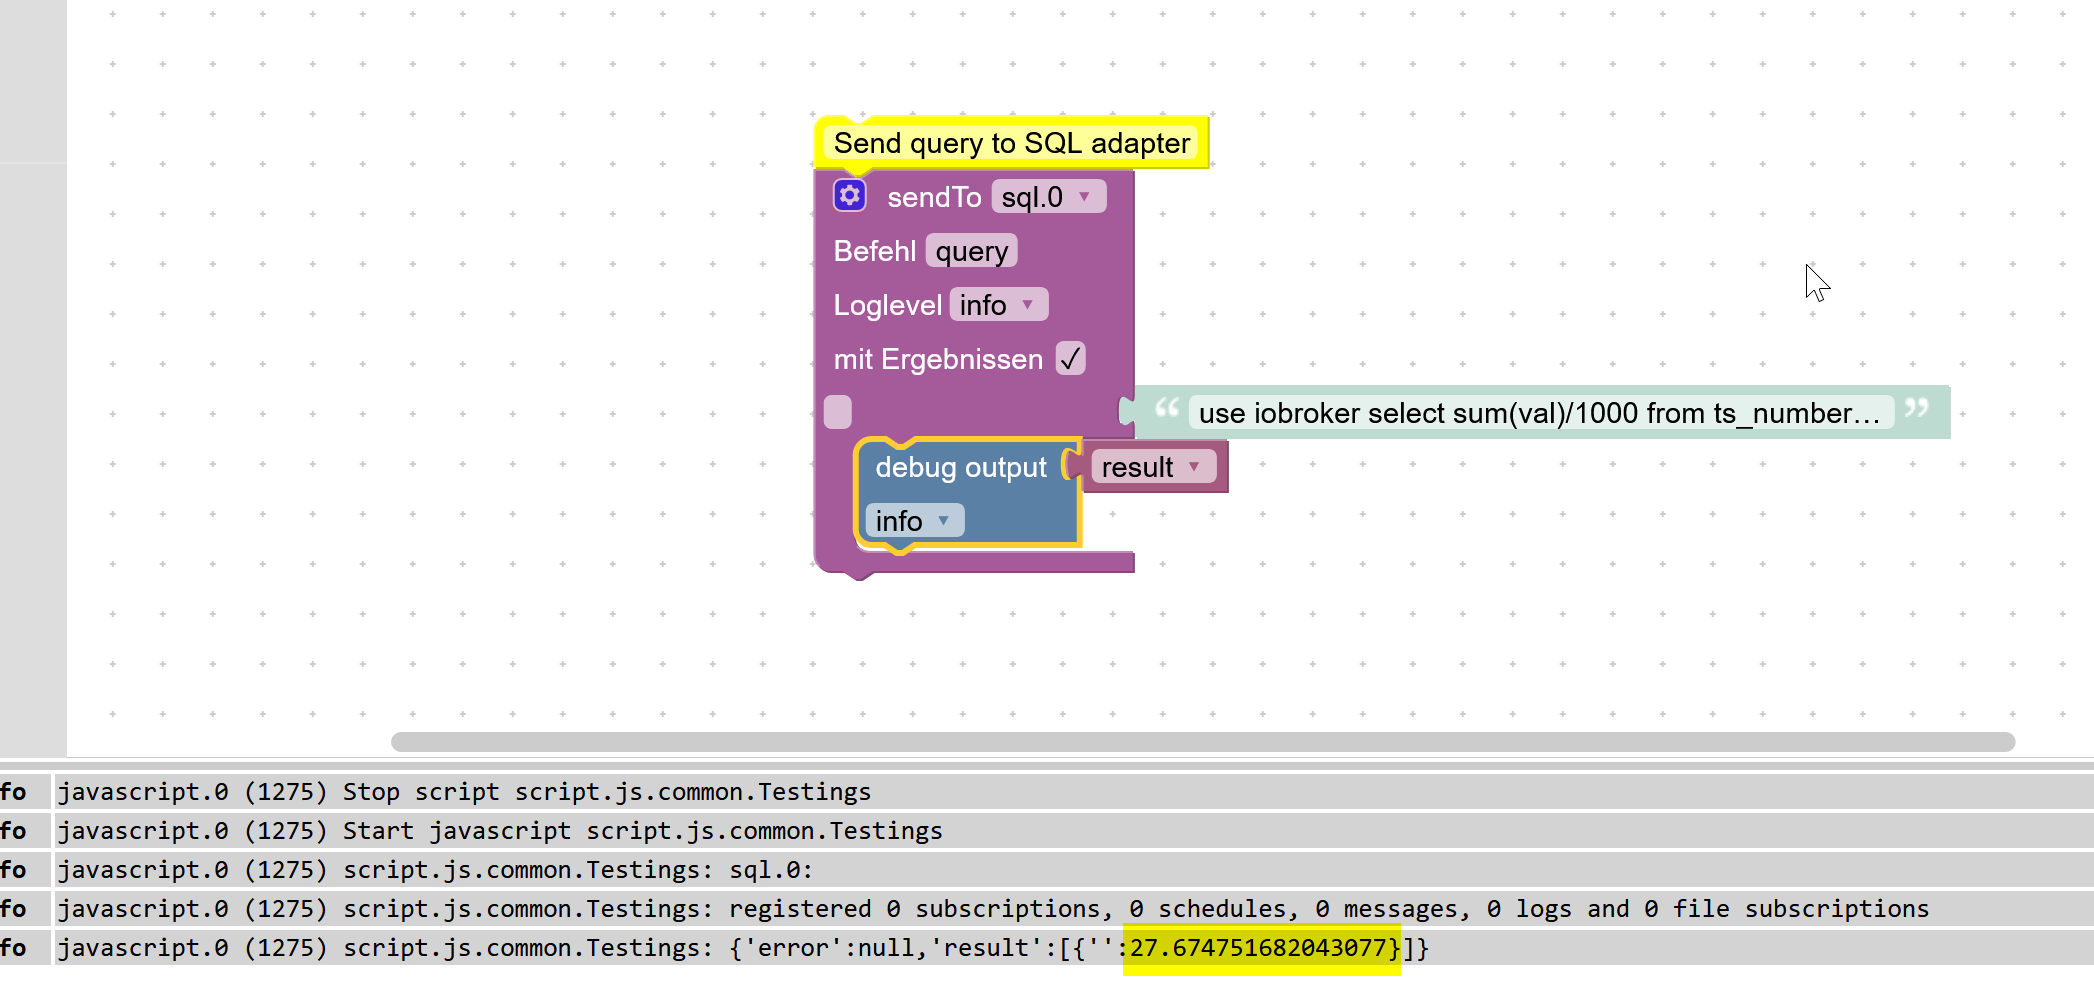Click the empty slot toggle below mit Ergebnissen
Image resolution: width=2094 pixels, height=986 pixels.
click(x=837, y=411)
